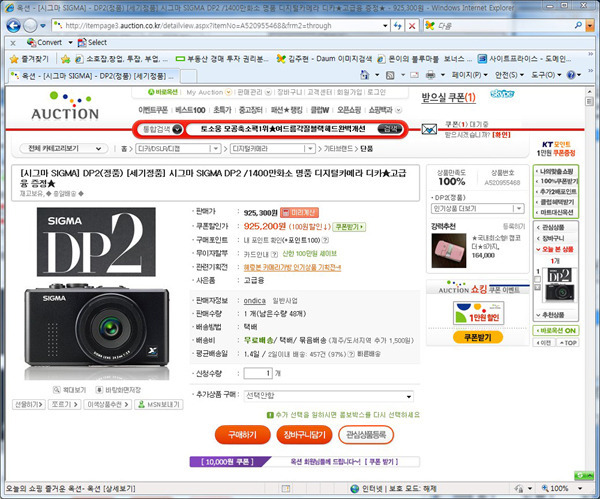Go back with the browser Back arrow

pyautogui.click(x=13, y=26)
